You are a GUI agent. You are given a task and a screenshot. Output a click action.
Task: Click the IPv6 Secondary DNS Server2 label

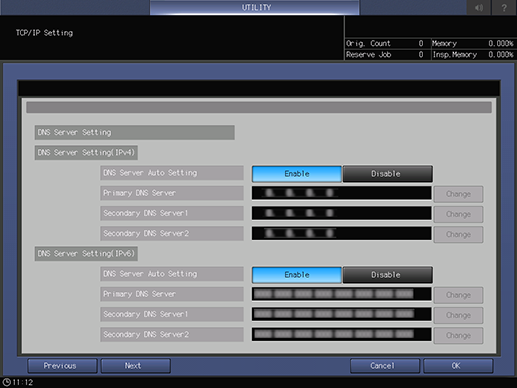point(172,334)
